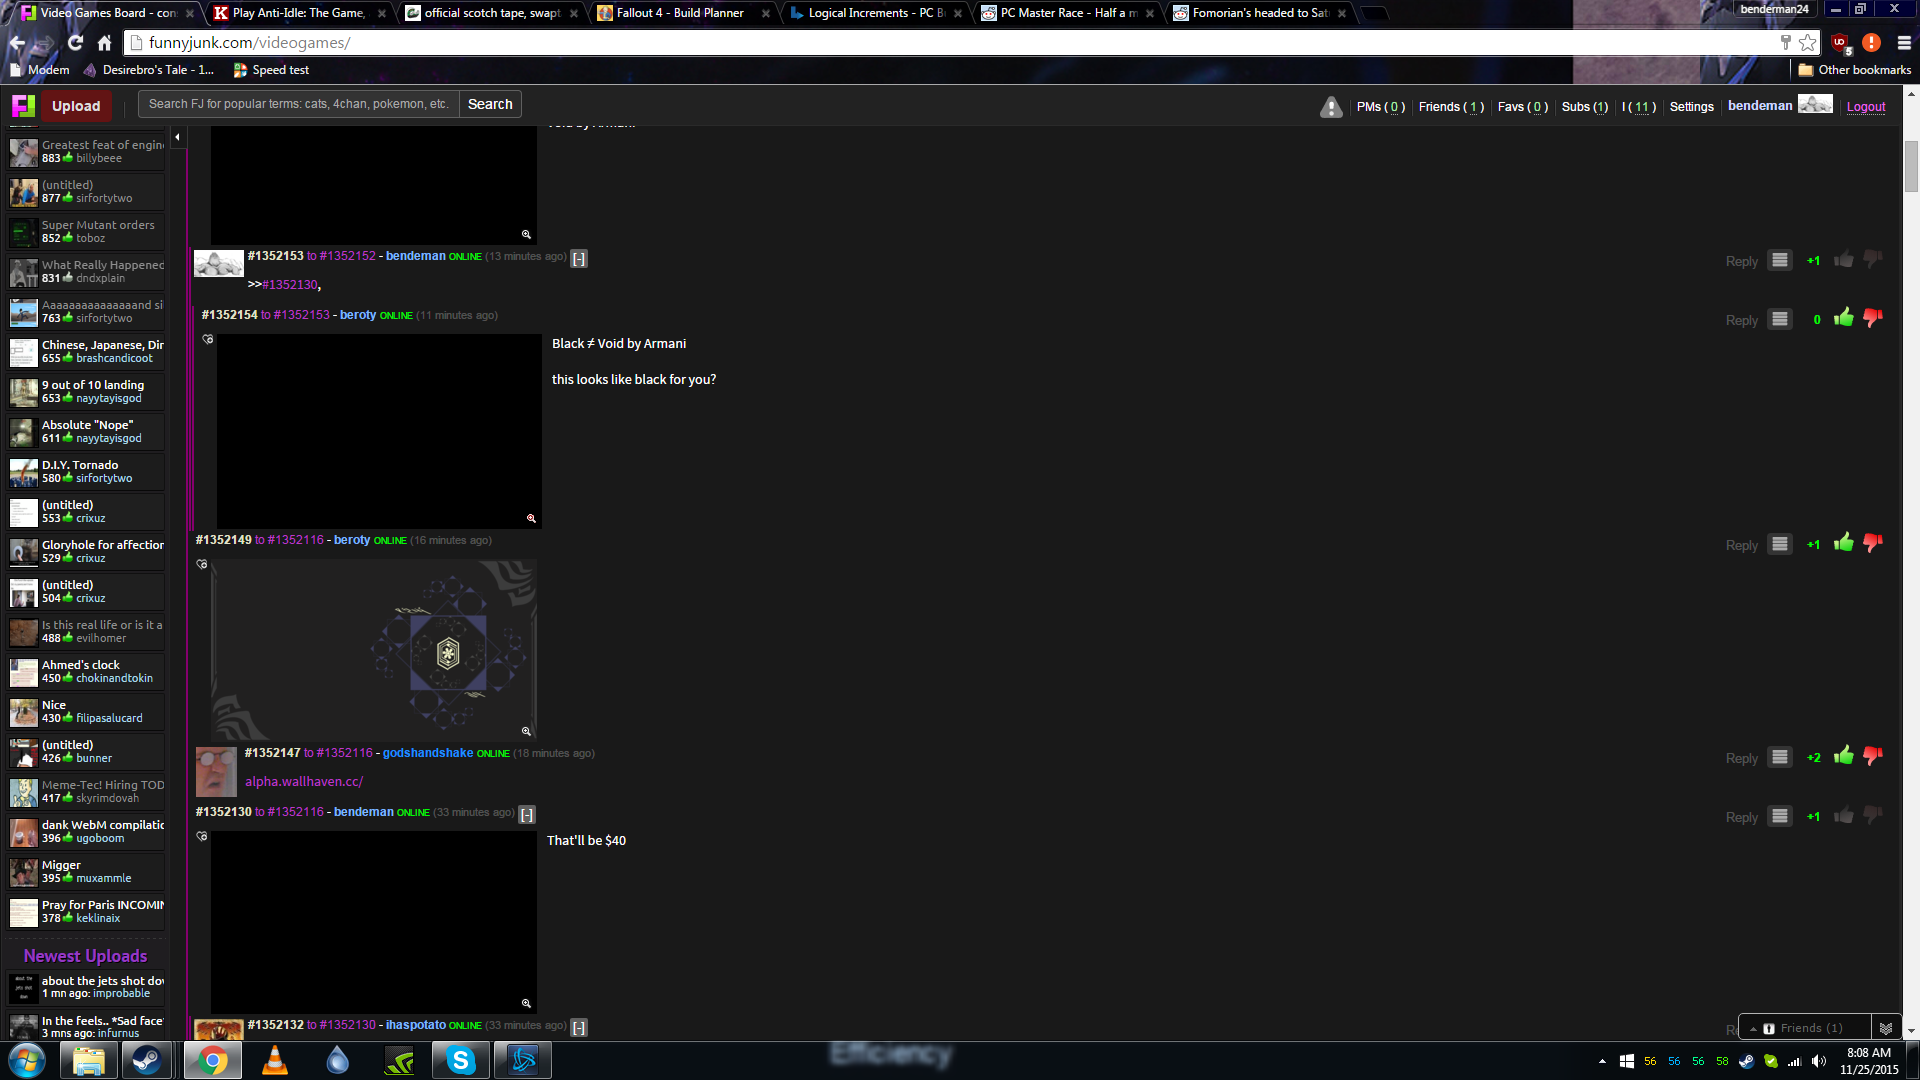Switch to the Fallout 4 - Build Planner tab
The height and width of the screenshot is (1080, 1920).
click(x=680, y=13)
